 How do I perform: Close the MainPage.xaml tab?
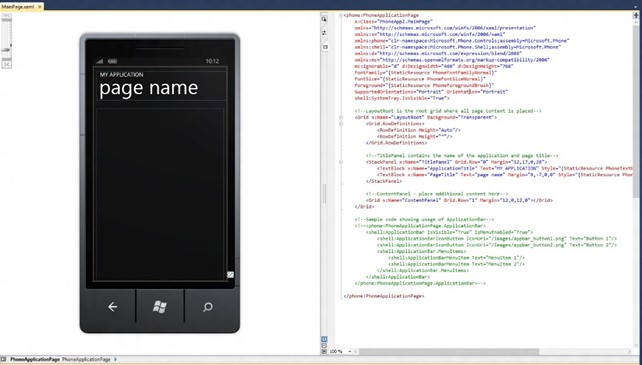(x=40, y=7)
